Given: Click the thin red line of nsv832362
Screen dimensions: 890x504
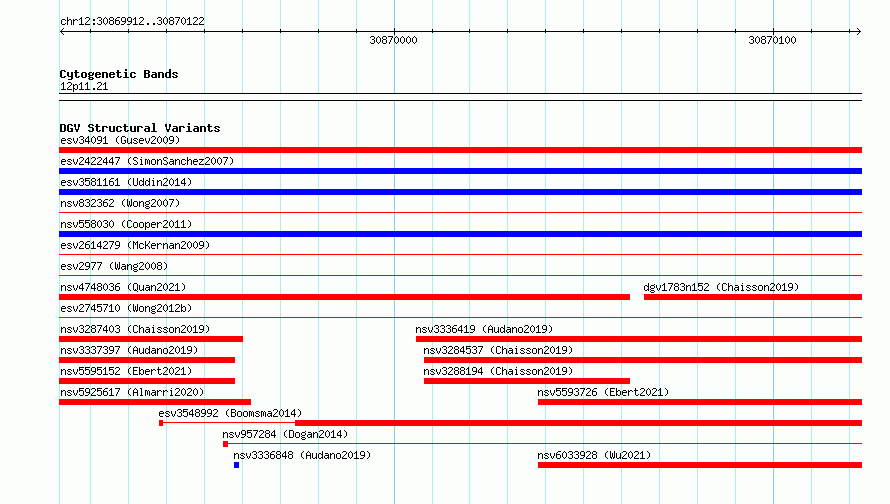Looking at the screenshot, I should click(460, 213).
